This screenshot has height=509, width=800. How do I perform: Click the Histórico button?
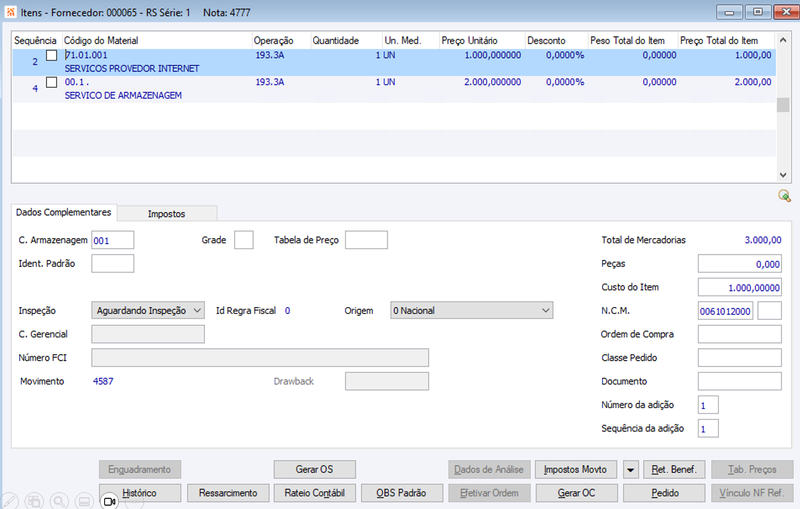point(140,493)
